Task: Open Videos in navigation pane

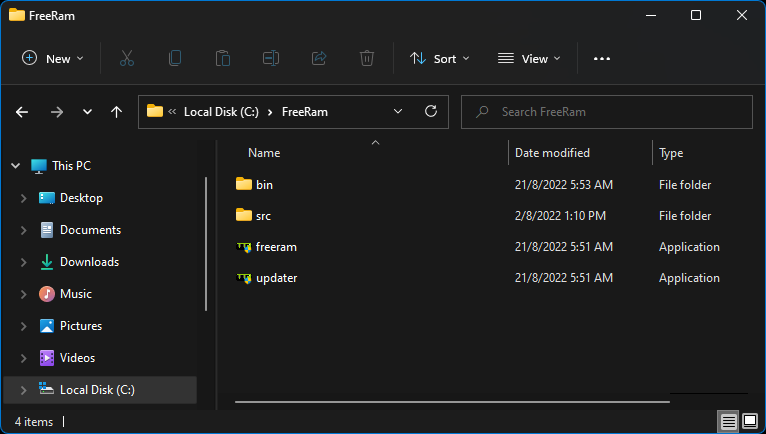Action: pos(77,358)
